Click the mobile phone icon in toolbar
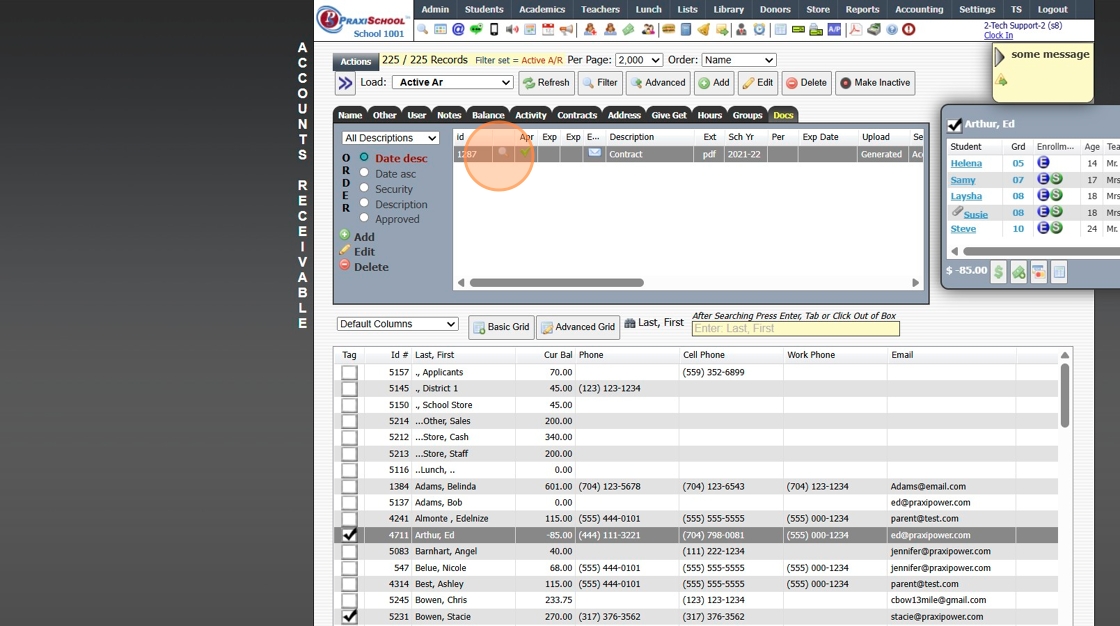This screenshot has height=626, width=1120. click(494, 29)
